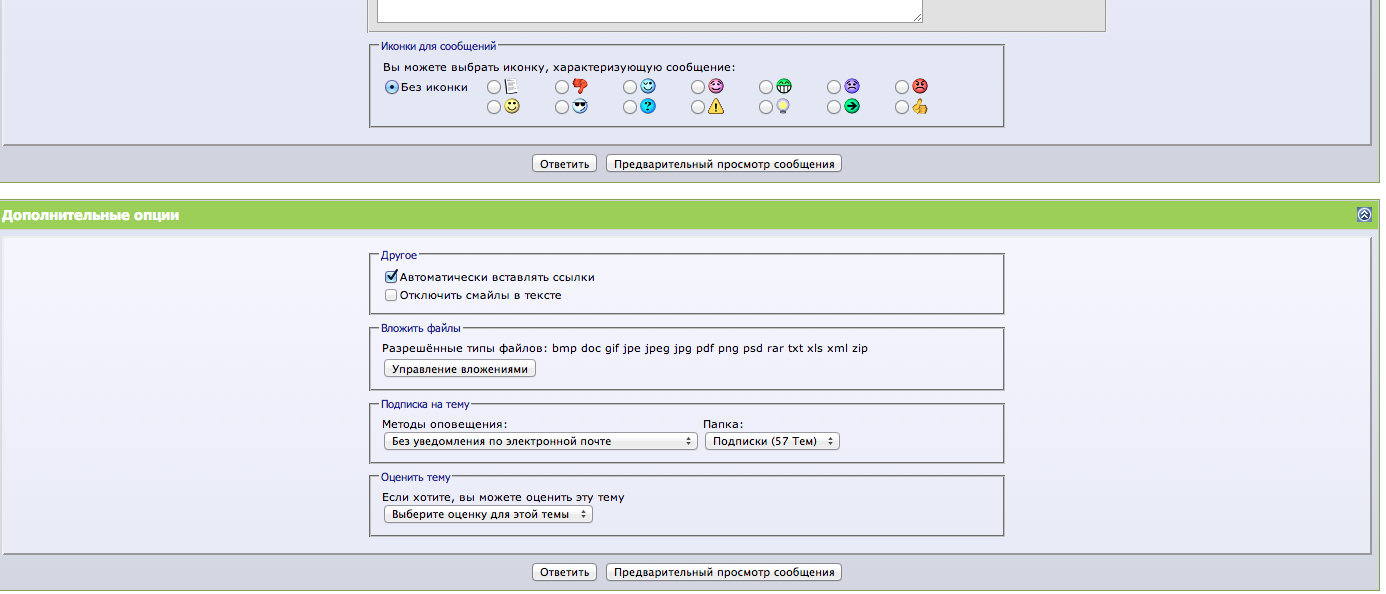
Task: Enable 'Отключить смайлы в тексте' checkbox
Action: pos(391,295)
